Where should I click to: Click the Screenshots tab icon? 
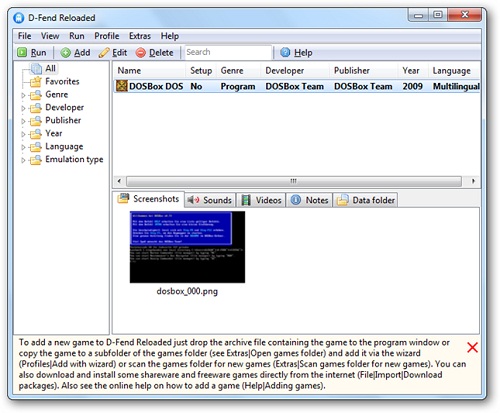[123, 199]
